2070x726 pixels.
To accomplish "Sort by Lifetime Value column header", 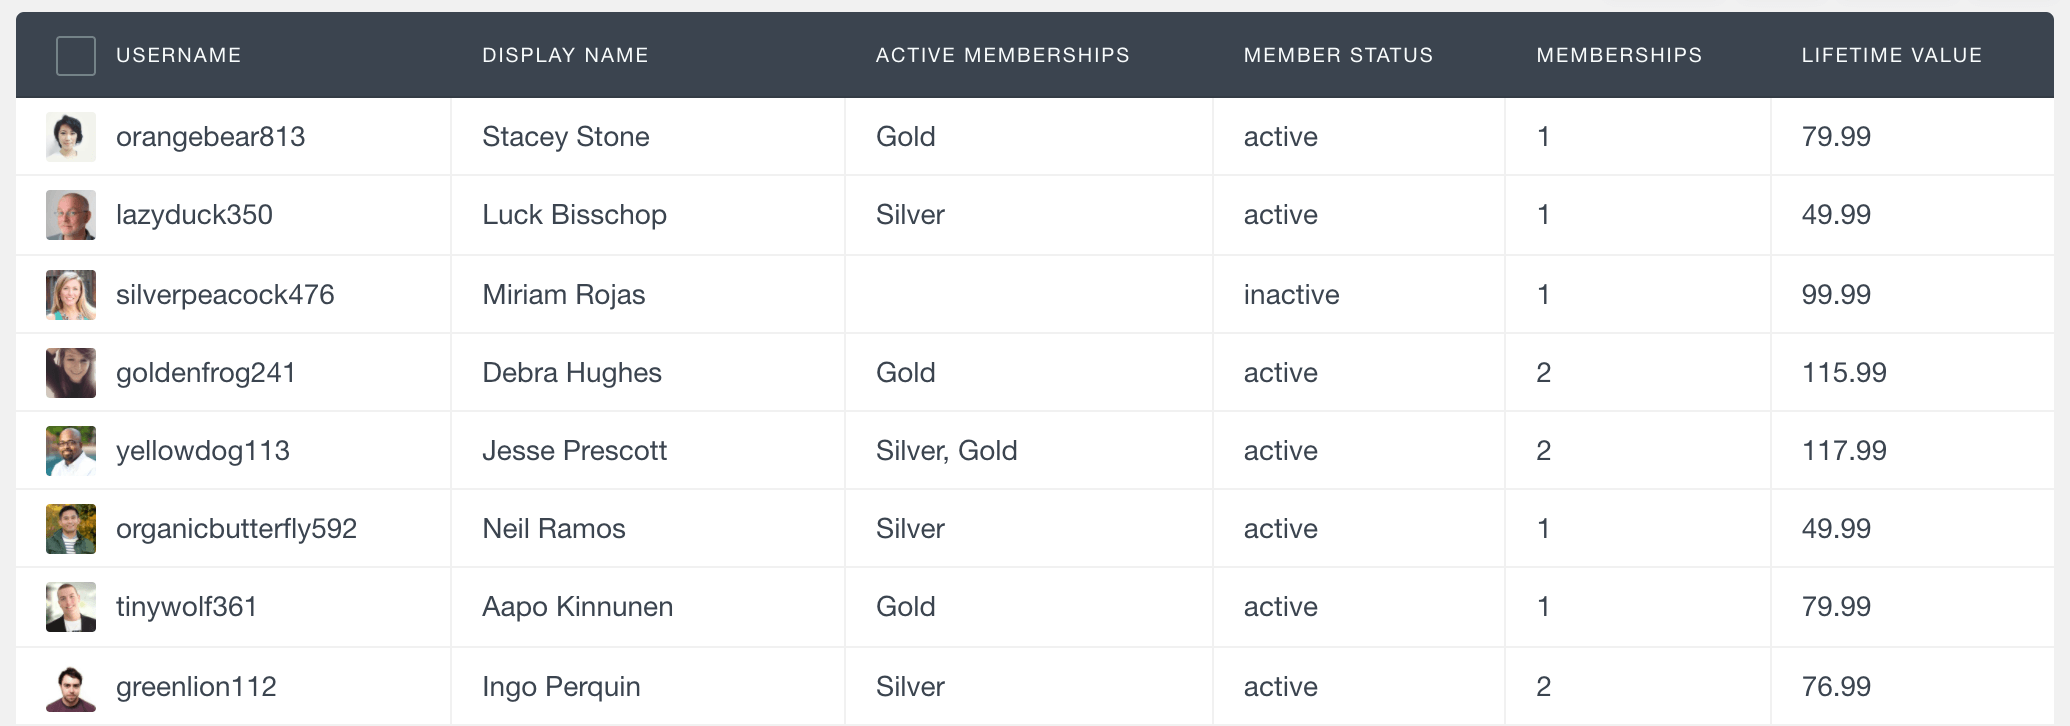I will click(1892, 56).
